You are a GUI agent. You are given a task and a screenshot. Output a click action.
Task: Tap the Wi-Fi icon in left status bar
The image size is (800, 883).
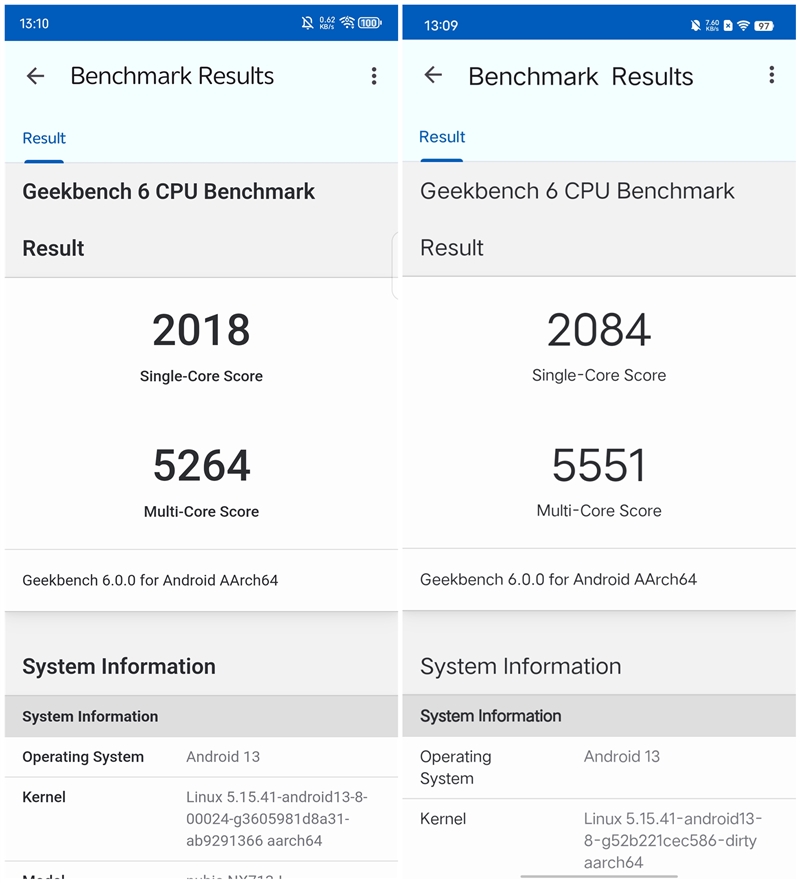347,23
